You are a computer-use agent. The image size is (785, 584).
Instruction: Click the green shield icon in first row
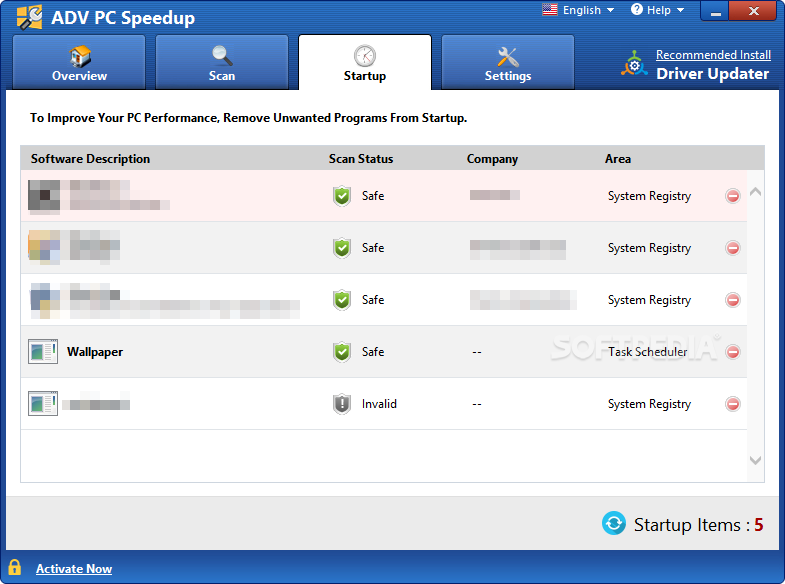pos(342,196)
